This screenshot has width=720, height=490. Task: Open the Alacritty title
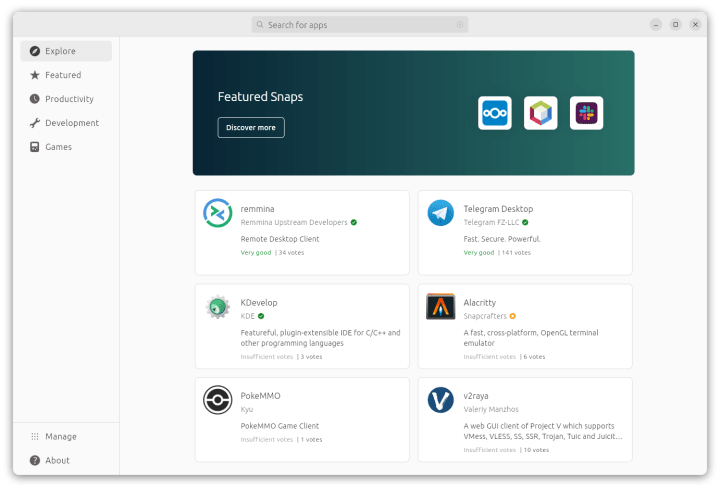(x=479, y=303)
